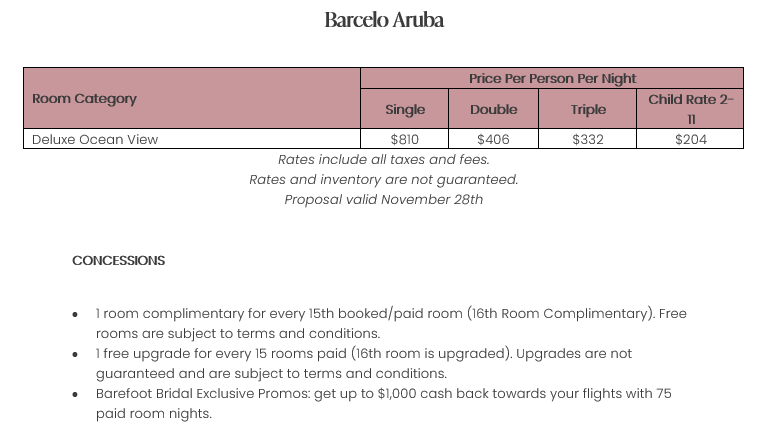The height and width of the screenshot is (436, 759).
Task: Click the 'Proposal valid November 28th' line
Action: click(384, 199)
